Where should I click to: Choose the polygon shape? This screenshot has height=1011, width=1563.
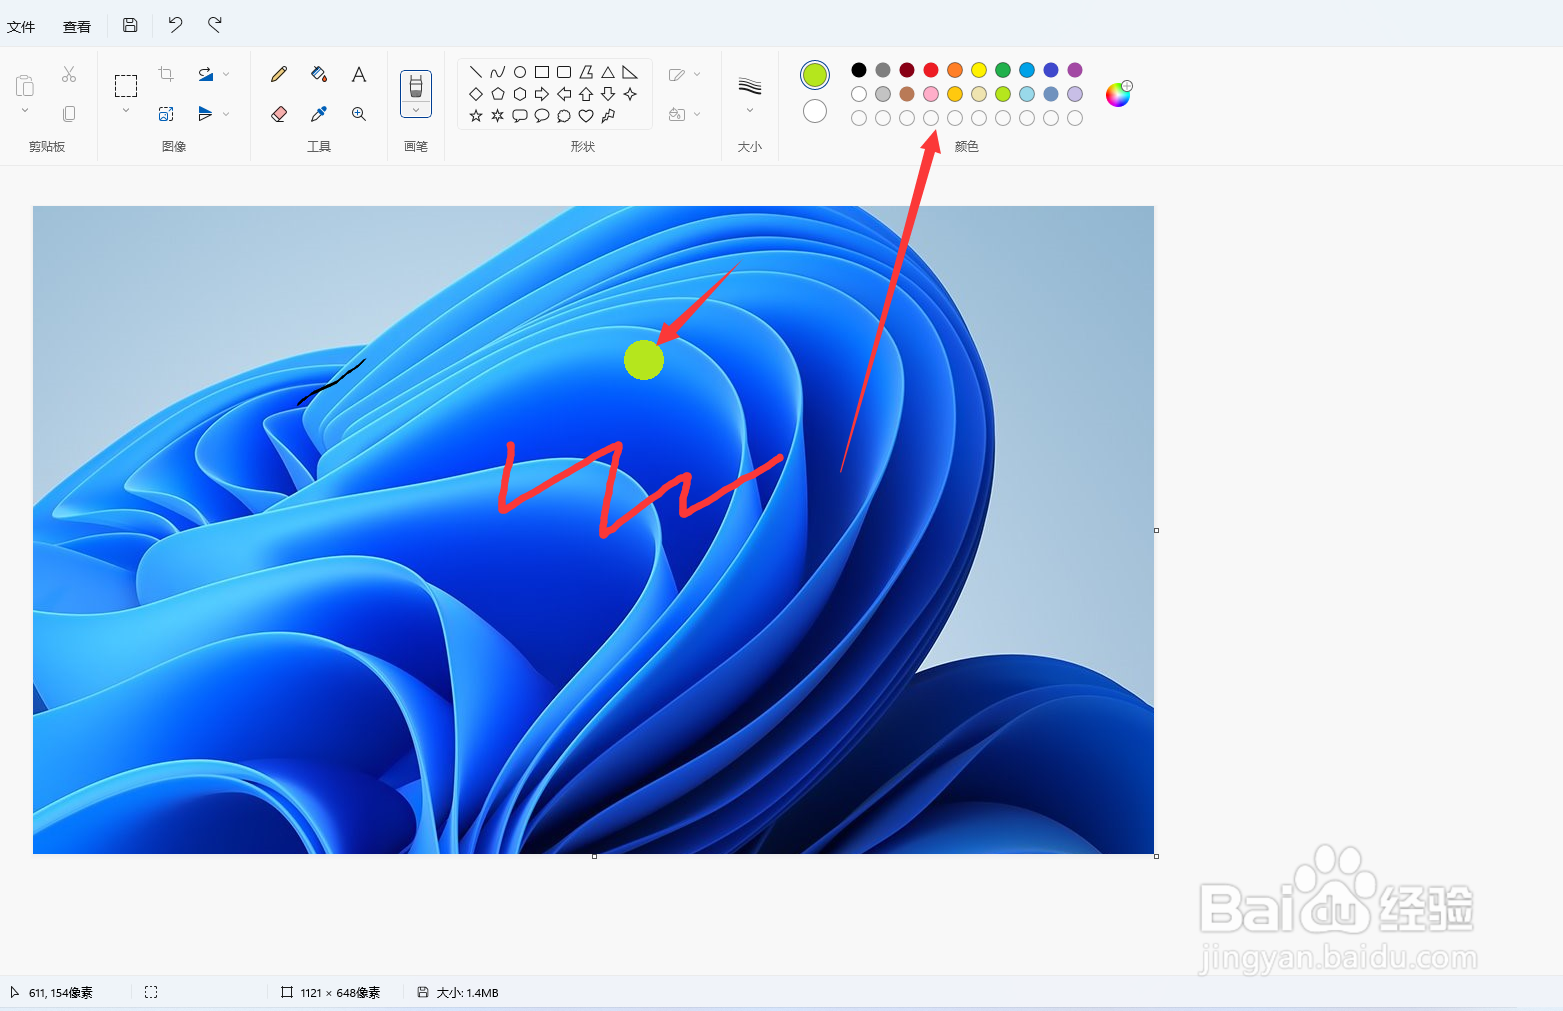pyautogui.click(x=586, y=72)
